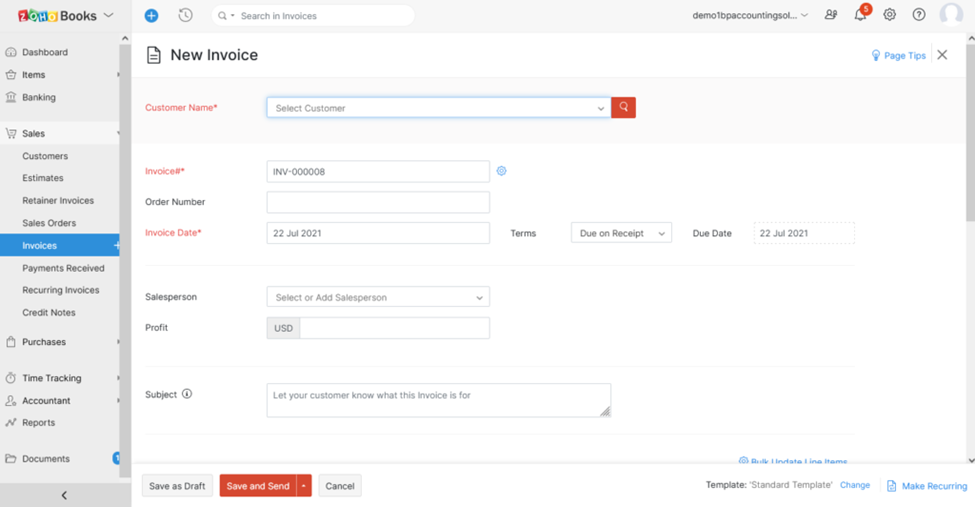The height and width of the screenshot is (507, 975).
Task: Click Save and Send button
Action: point(258,485)
